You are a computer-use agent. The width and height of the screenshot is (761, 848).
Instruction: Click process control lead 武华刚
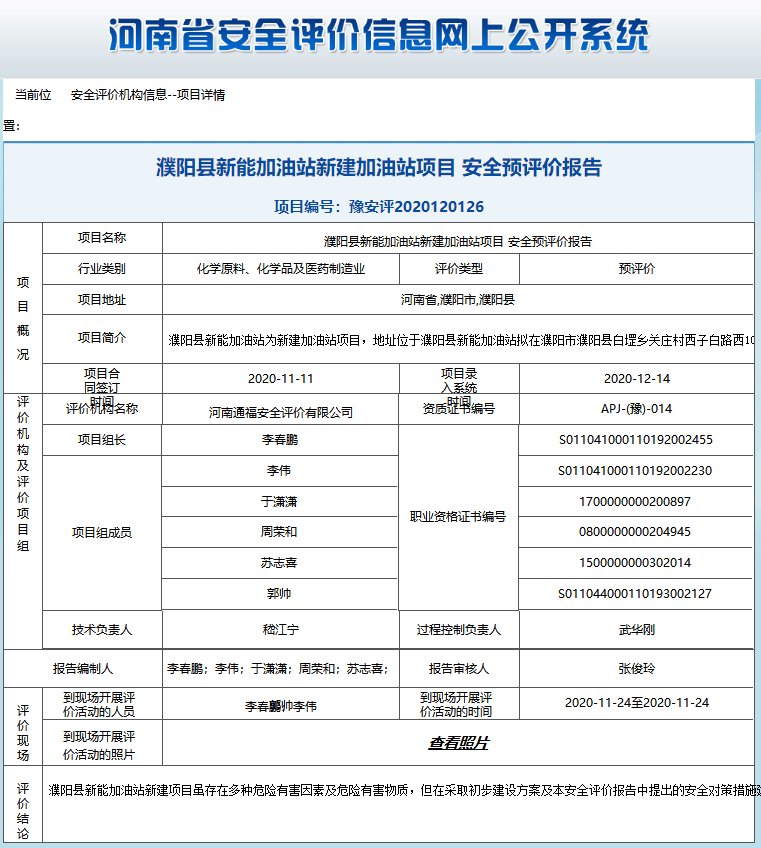637,630
